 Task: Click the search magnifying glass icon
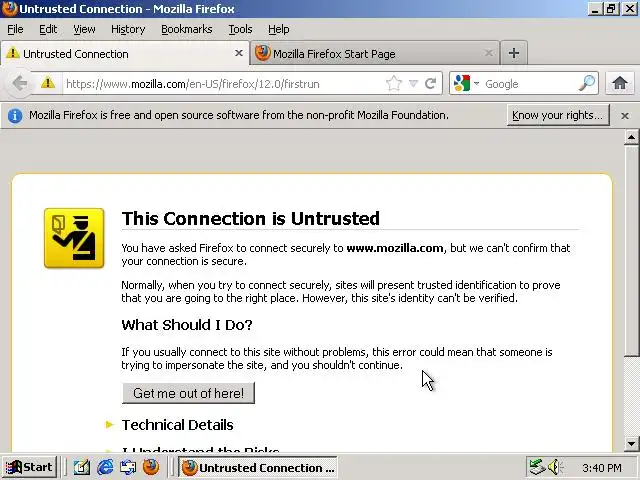point(587,83)
